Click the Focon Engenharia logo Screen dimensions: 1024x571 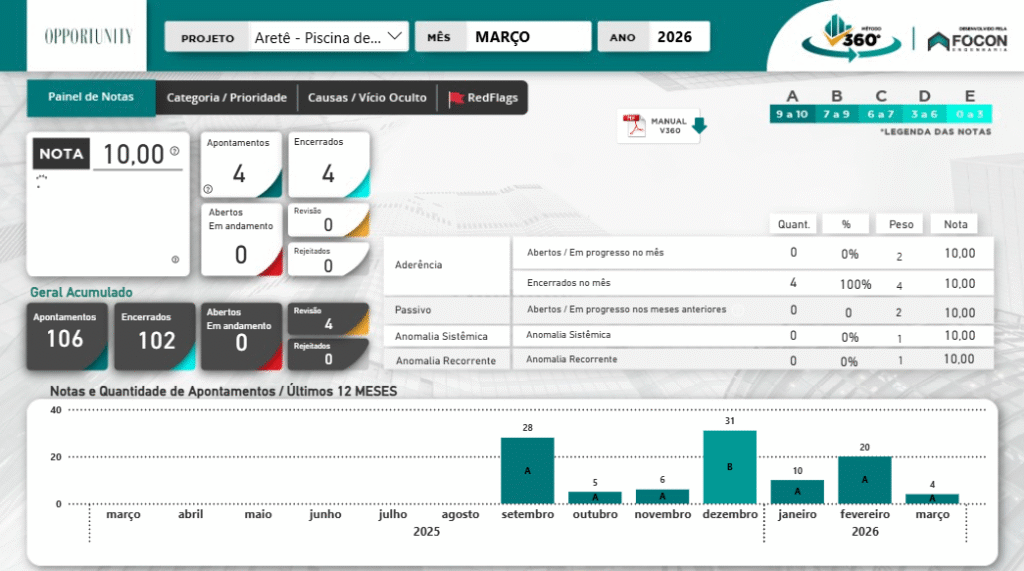tap(967, 39)
